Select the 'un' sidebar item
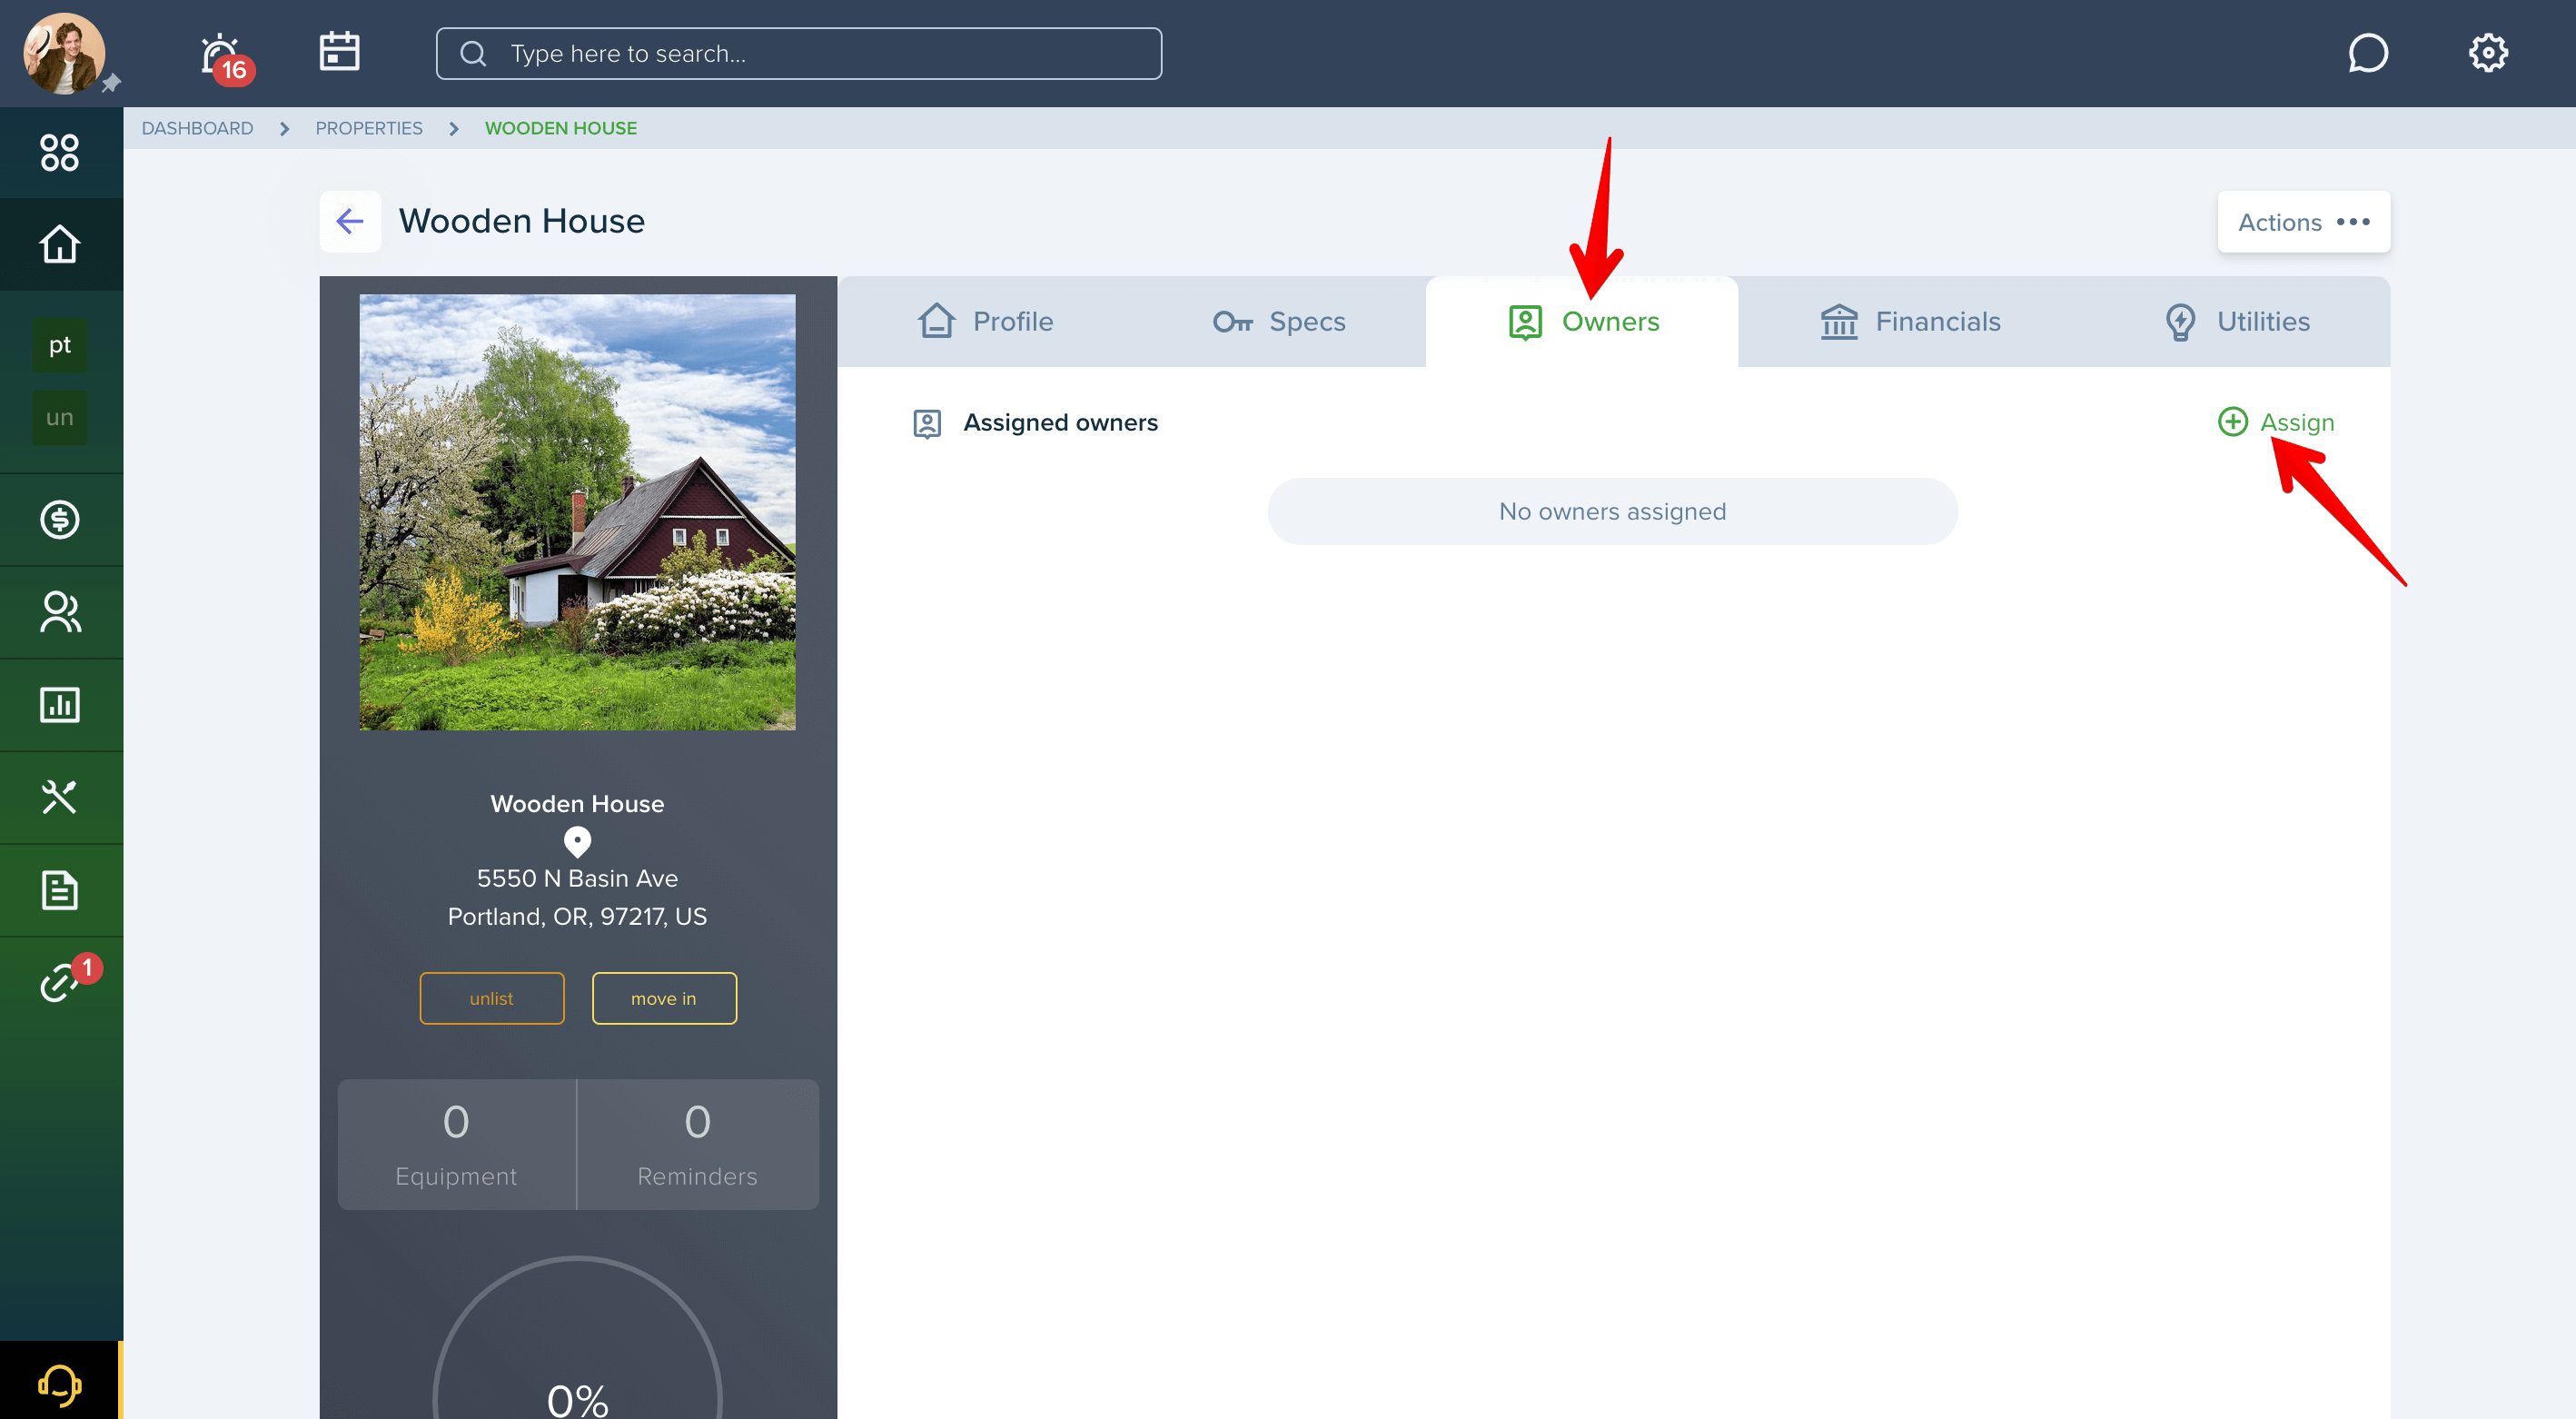Screen dimensions: 2576x1419 60,417
